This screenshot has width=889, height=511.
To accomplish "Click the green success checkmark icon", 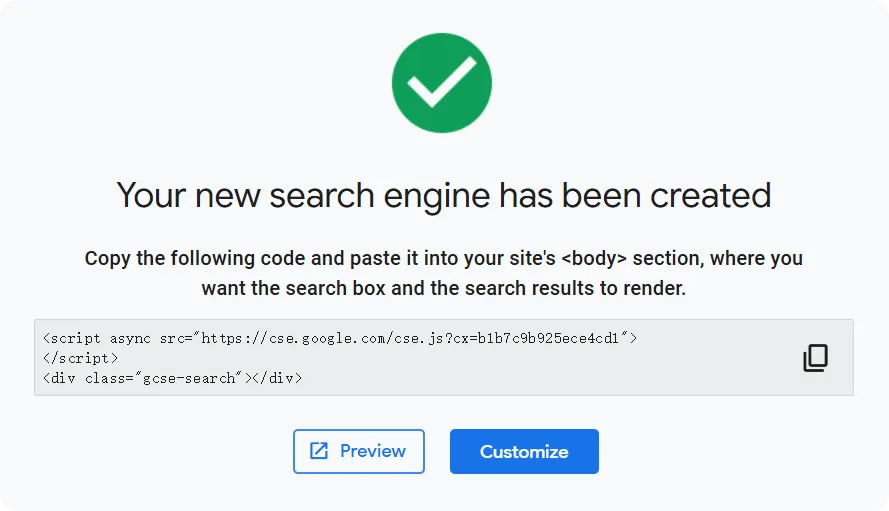I will [442, 85].
